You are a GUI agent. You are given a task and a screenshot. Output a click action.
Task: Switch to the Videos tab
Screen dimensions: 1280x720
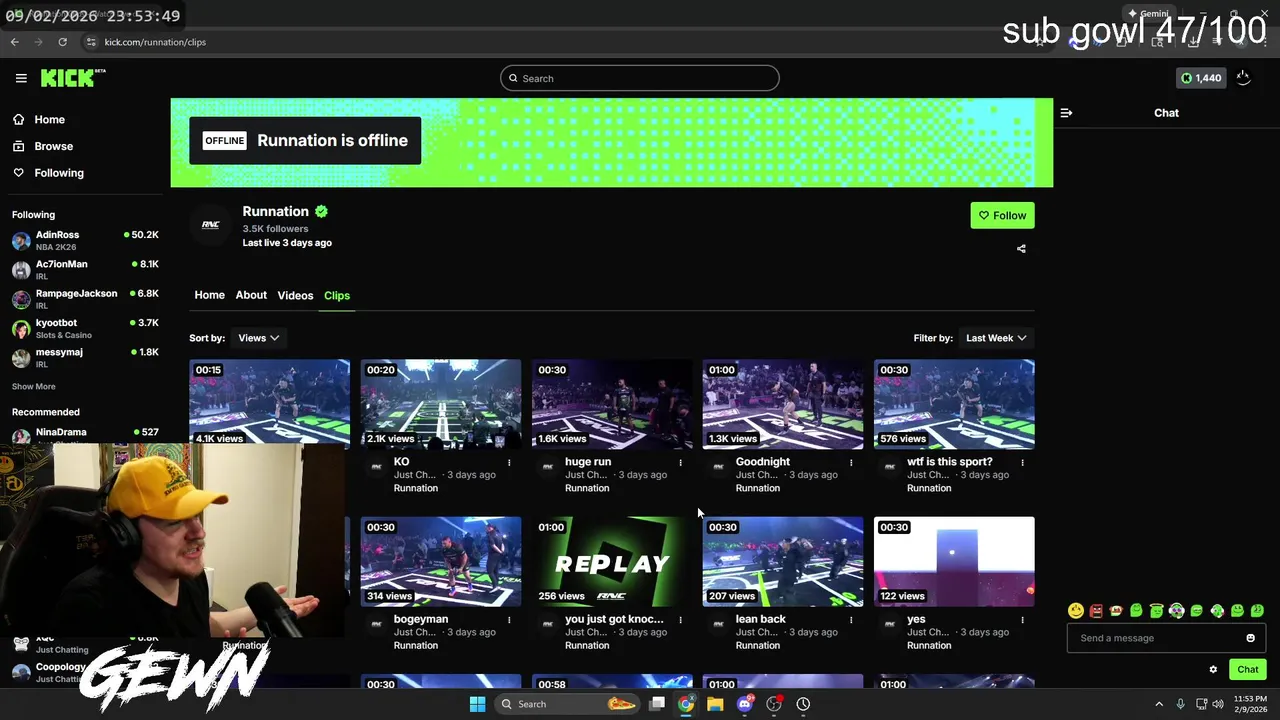click(x=295, y=295)
